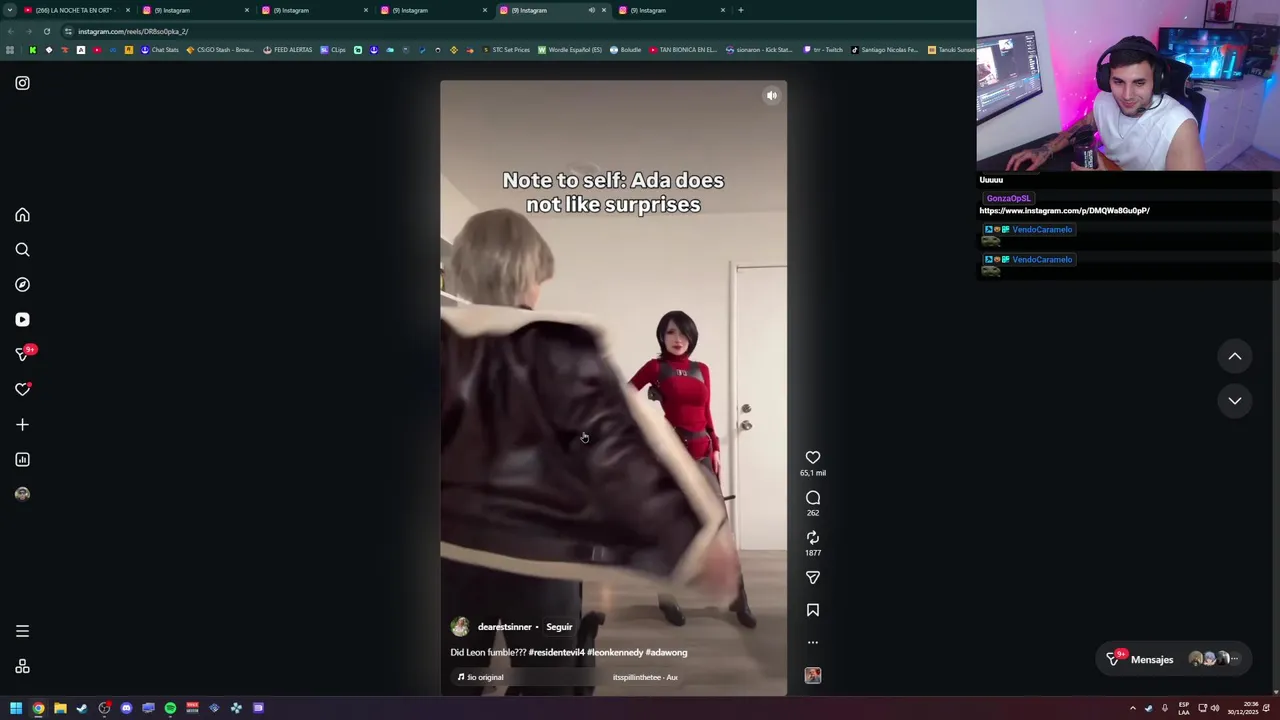This screenshot has height=720, width=1280.
Task: Go to next reel arrow
Action: click(x=1235, y=400)
